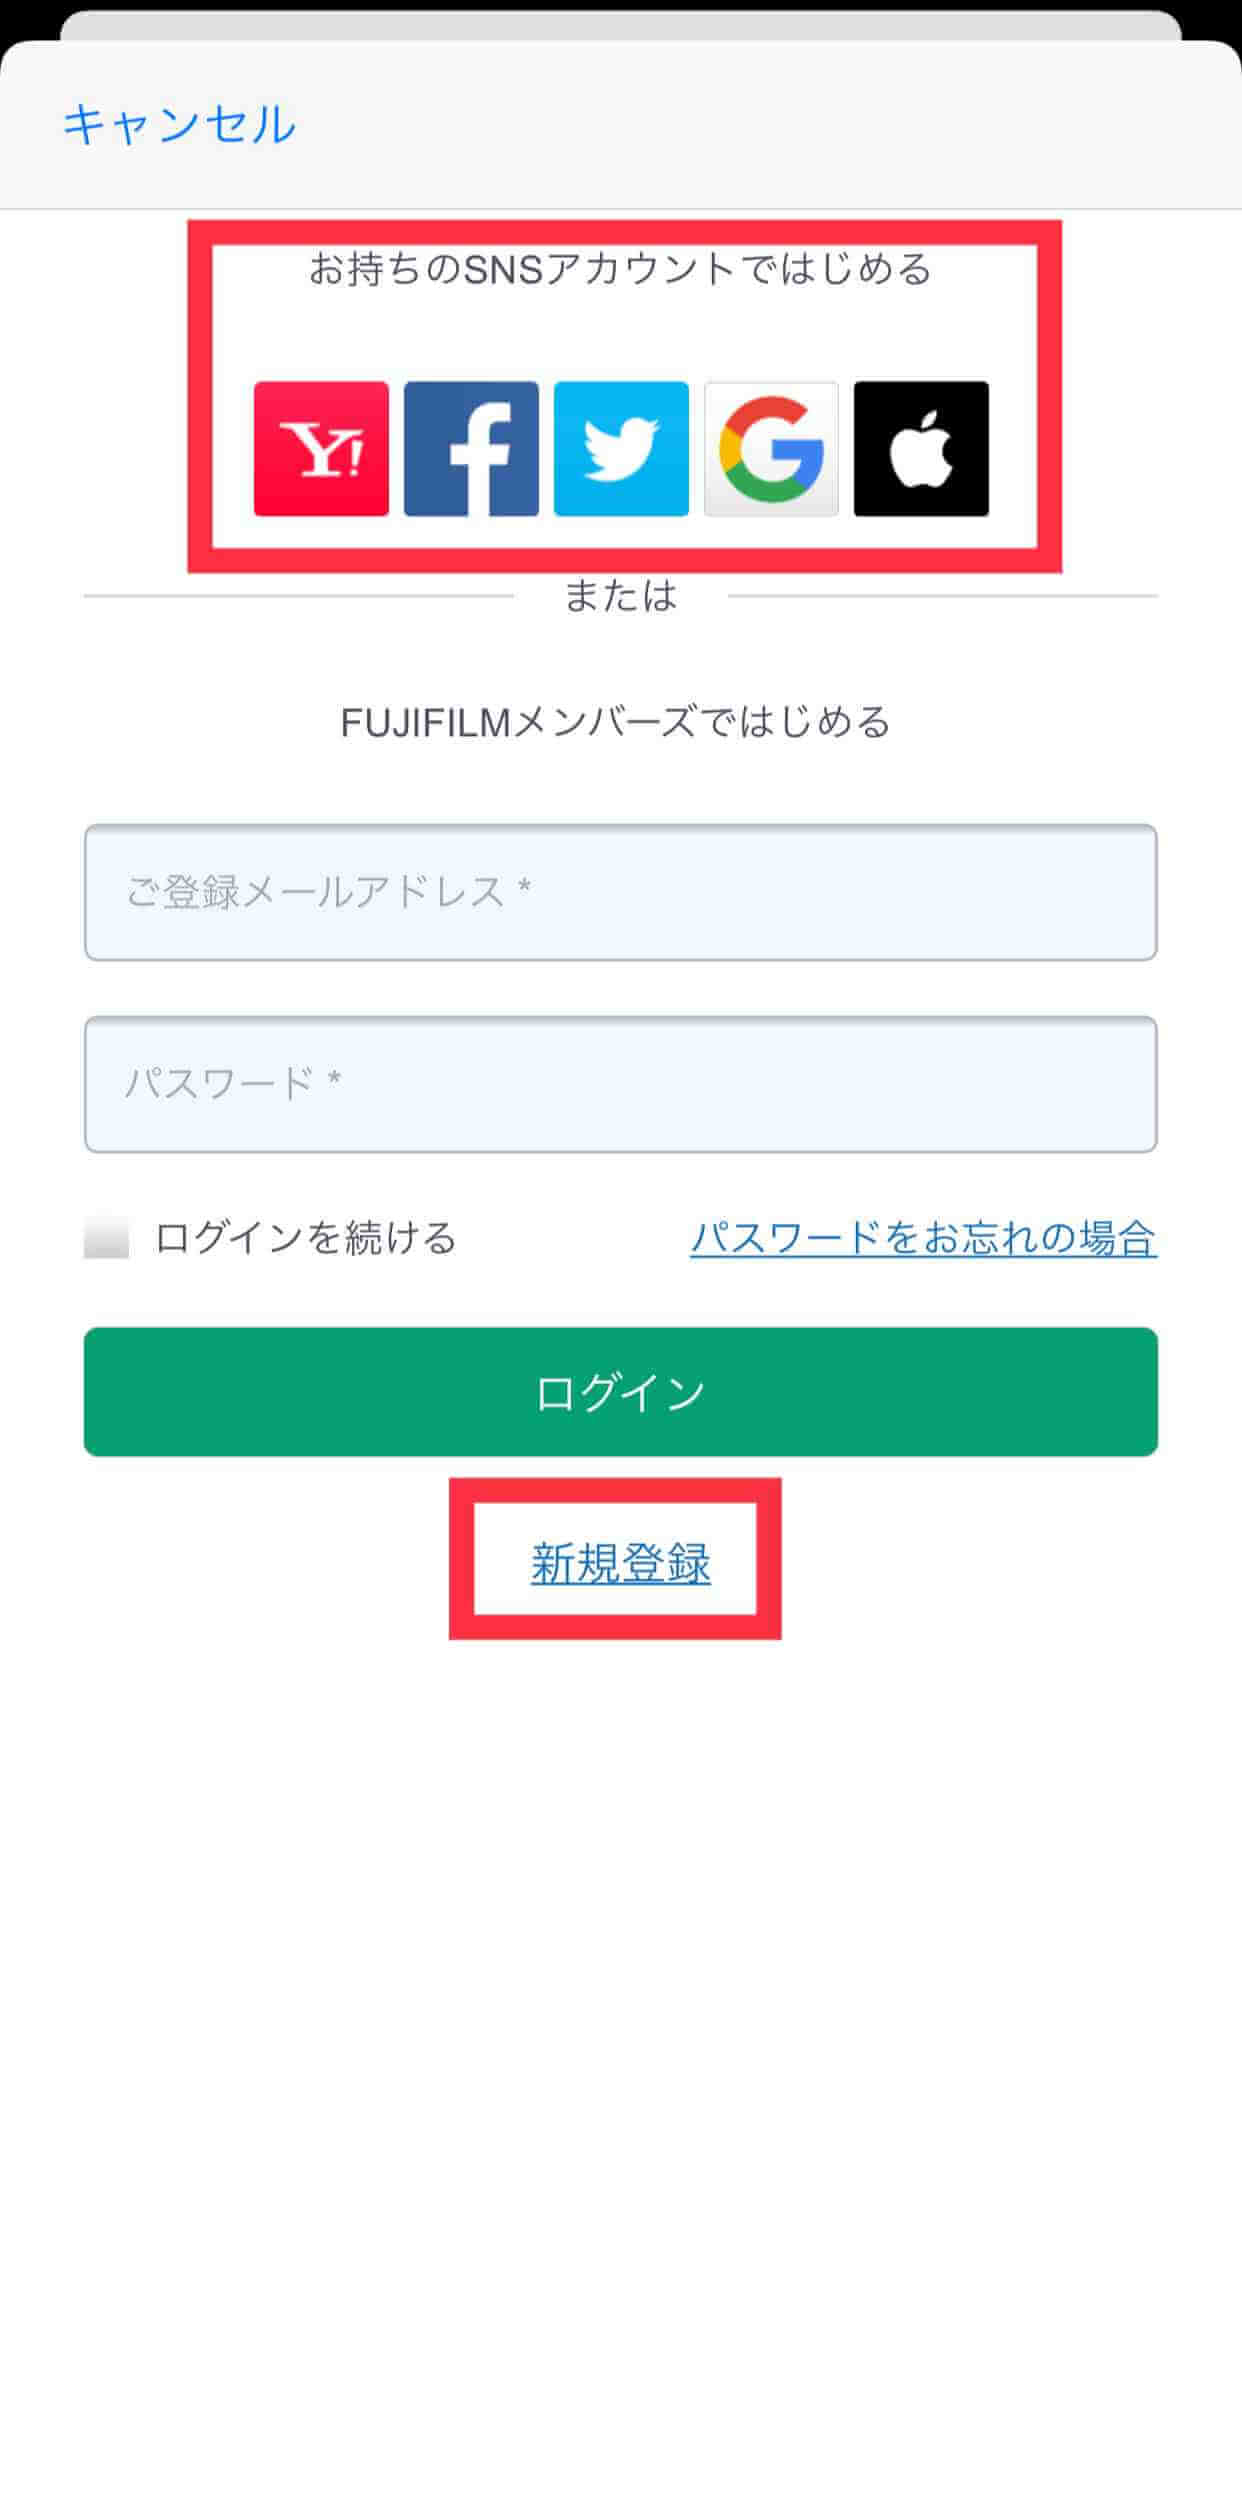Open the 新規登録 sign-up link

click(x=621, y=1564)
